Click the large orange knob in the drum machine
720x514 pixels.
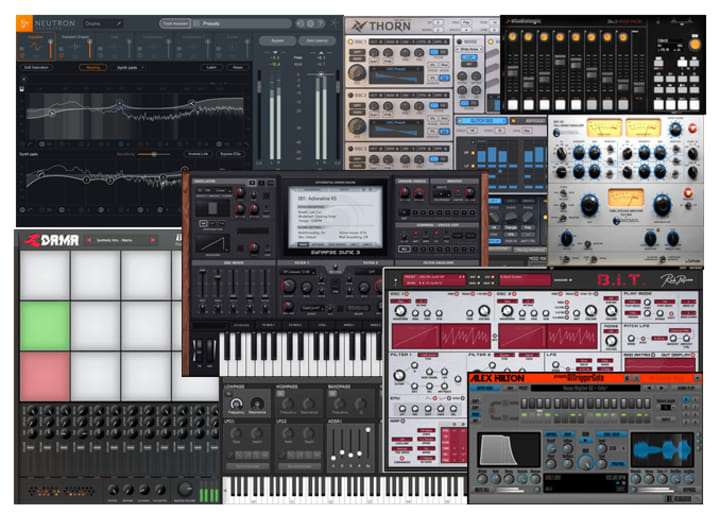(695, 44)
